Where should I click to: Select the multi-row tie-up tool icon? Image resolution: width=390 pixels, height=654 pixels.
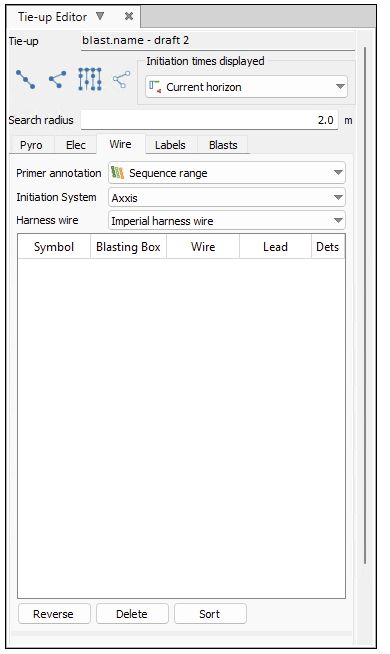[89, 79]
